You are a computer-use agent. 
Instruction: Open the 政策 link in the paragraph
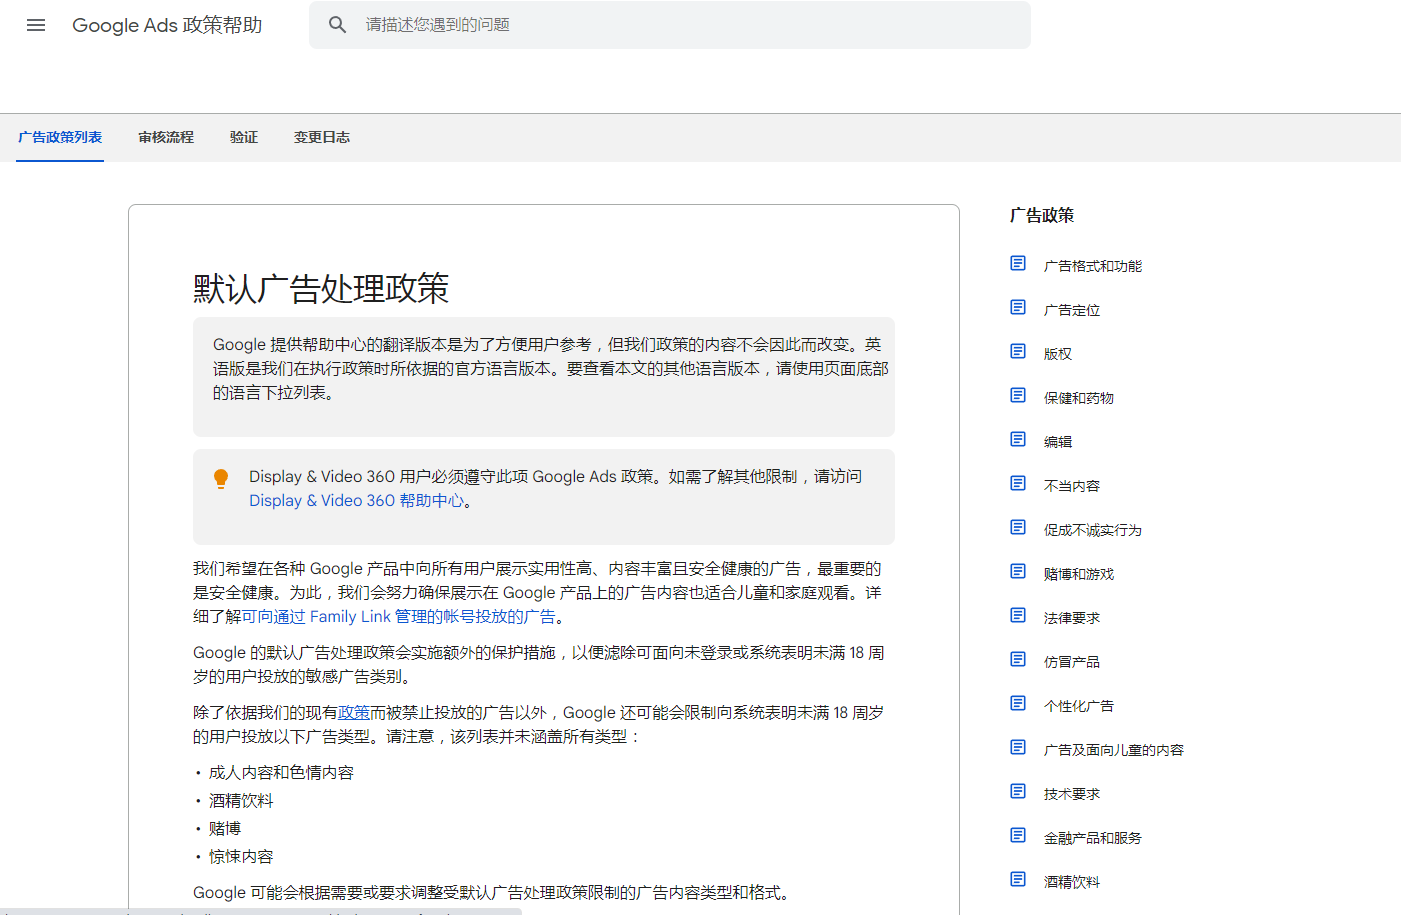point(354,713)
